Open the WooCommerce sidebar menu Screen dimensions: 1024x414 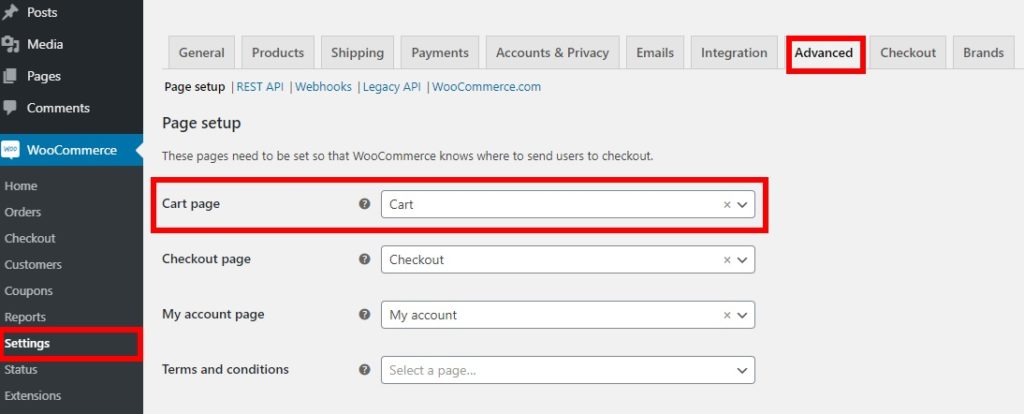(71, 150)
